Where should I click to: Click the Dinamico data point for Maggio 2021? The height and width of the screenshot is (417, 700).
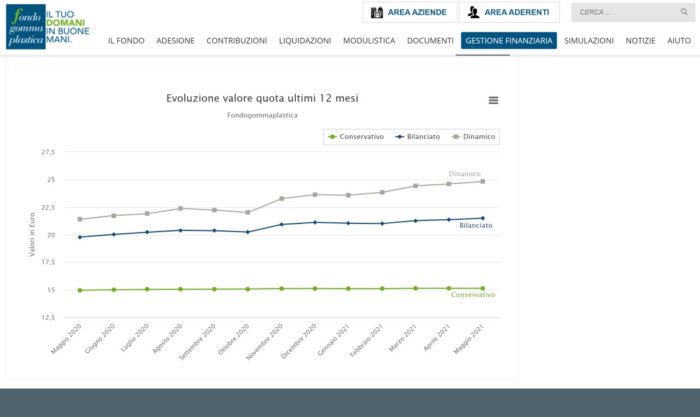point(482,181)
